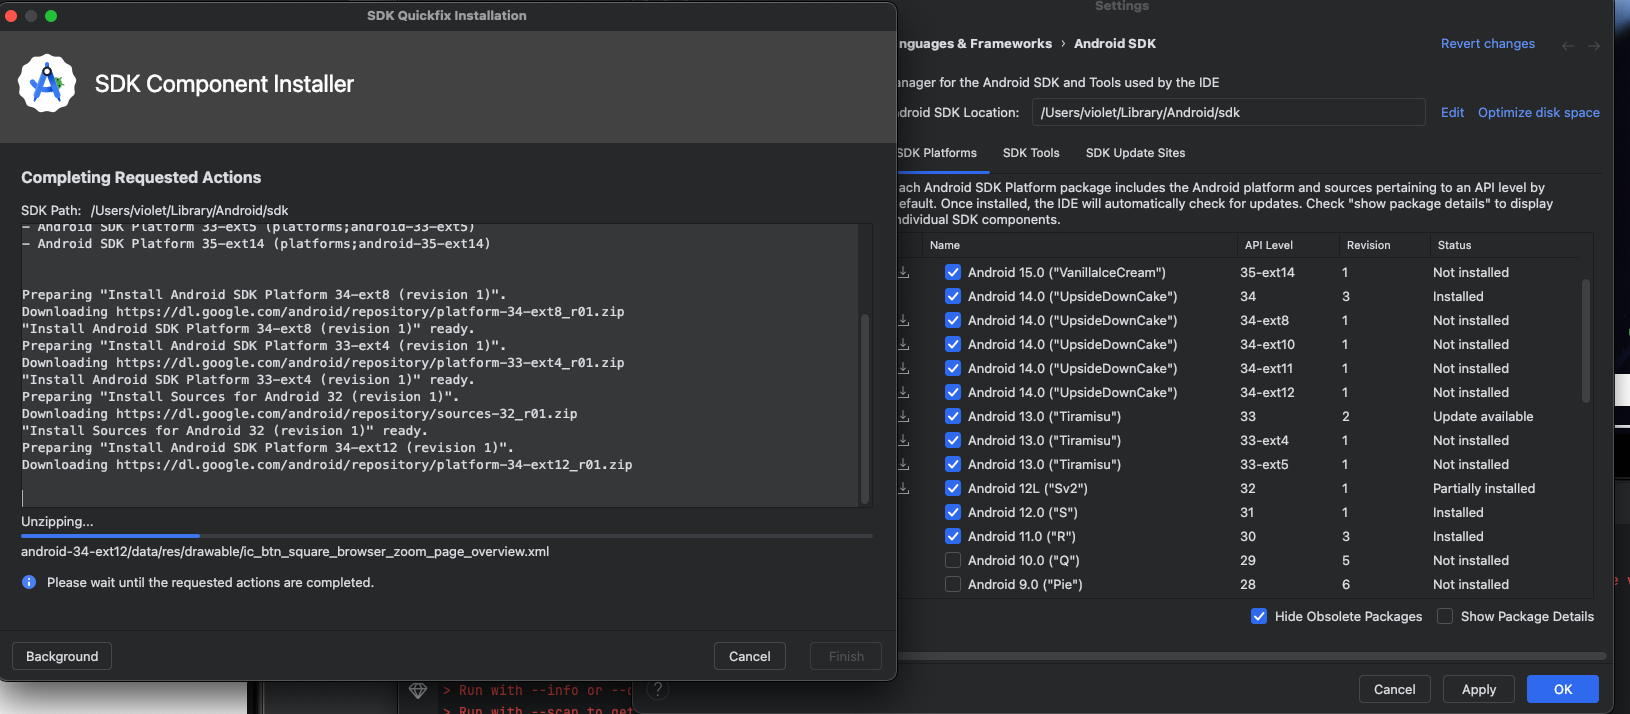The image size is (1630, 714).
Task: Check Android 9.0 Pie checkbox
Action: click(x=953, y=584)
